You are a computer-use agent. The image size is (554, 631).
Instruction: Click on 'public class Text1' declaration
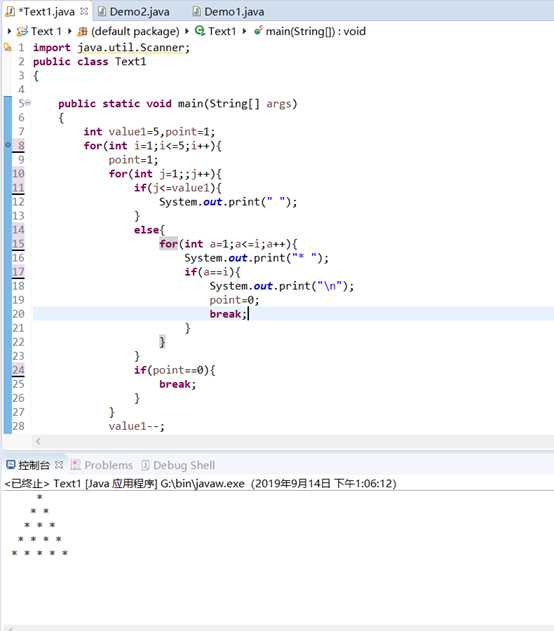point(89,62)
